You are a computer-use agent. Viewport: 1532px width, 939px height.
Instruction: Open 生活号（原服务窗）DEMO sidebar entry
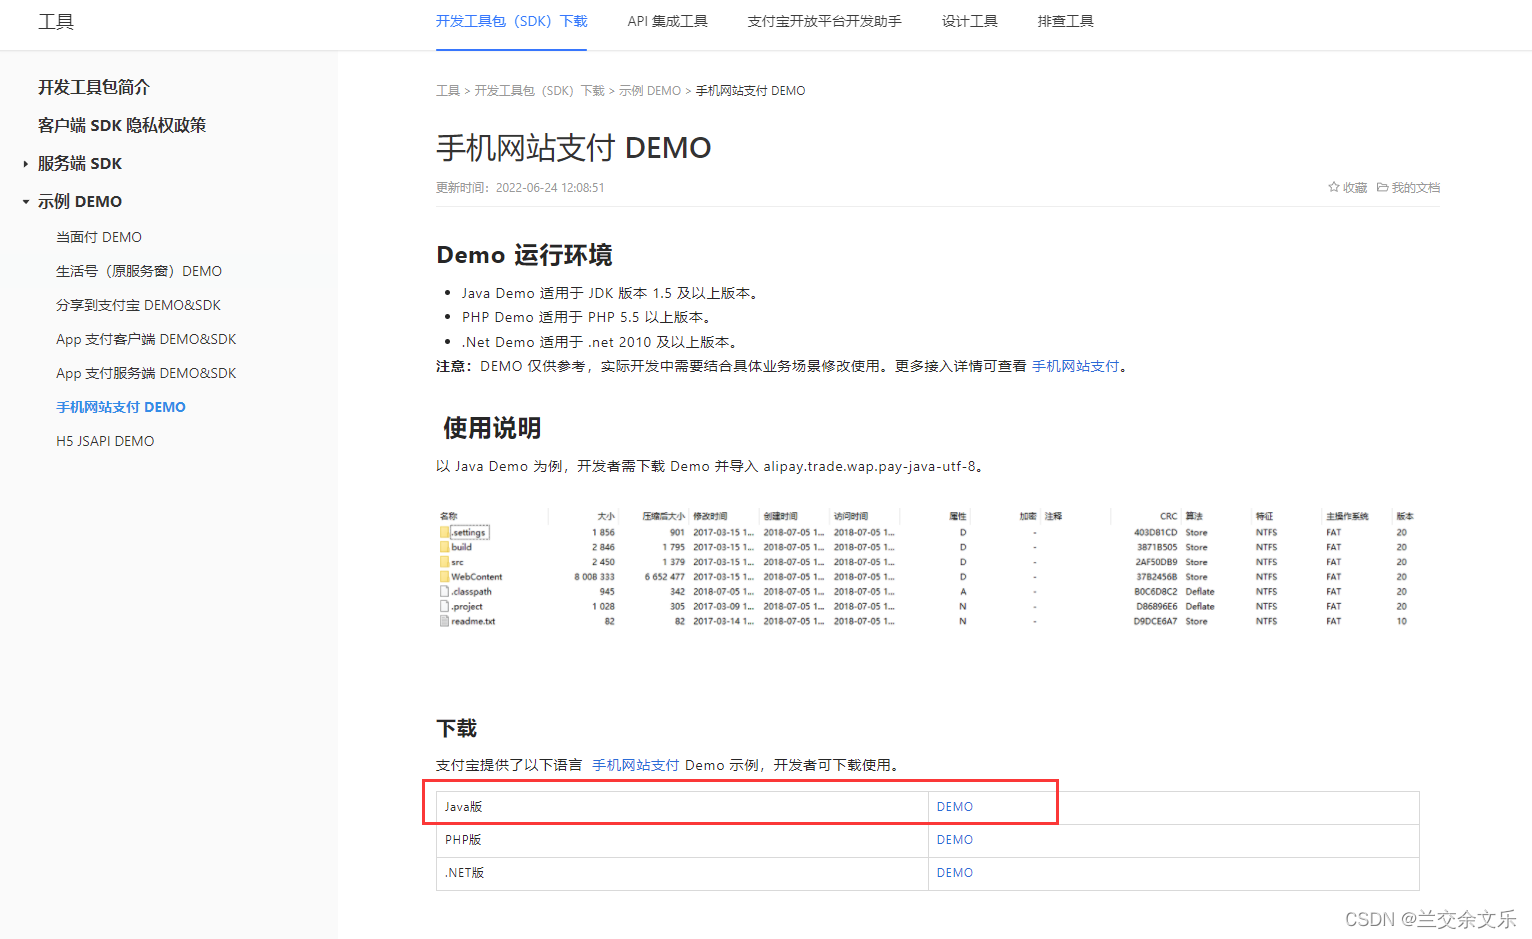click(x=139, y=271)
